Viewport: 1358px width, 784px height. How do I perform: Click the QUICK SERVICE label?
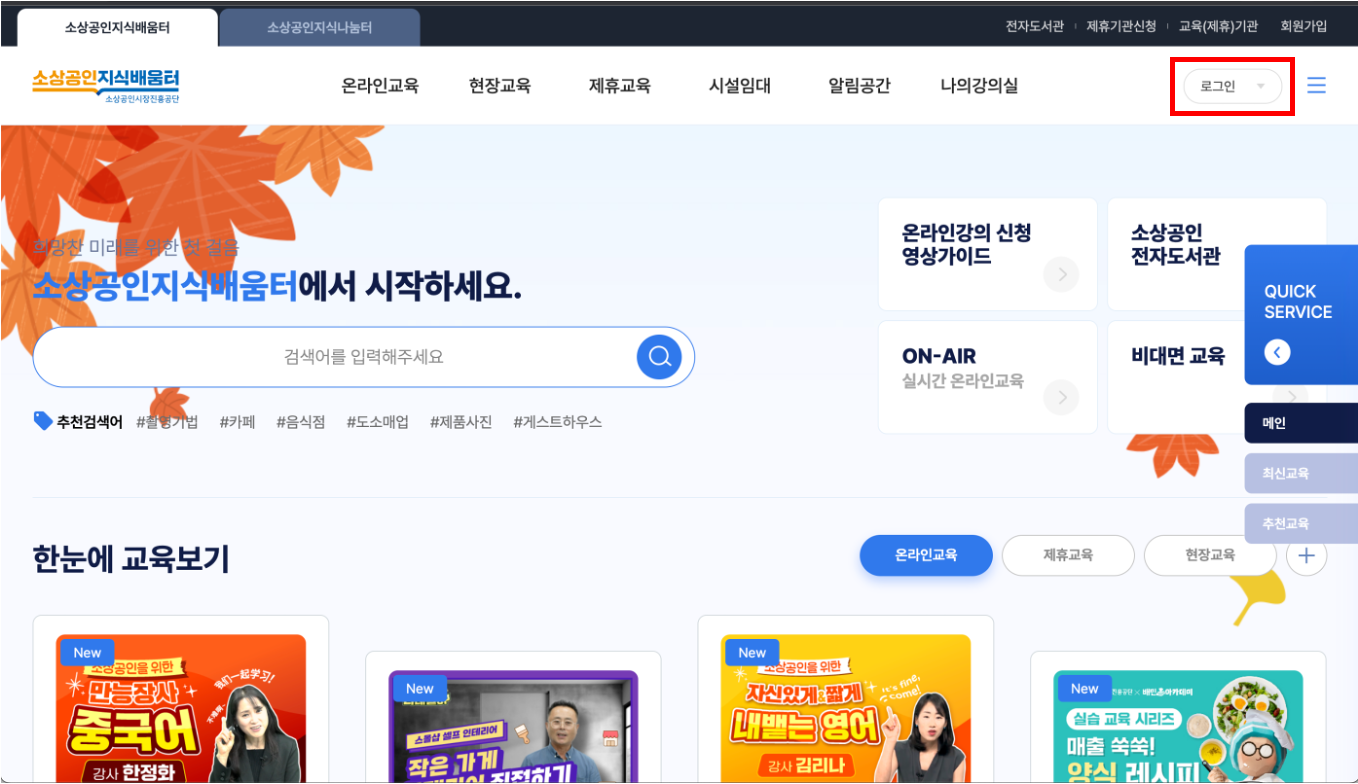click(x=1298, y=302)
